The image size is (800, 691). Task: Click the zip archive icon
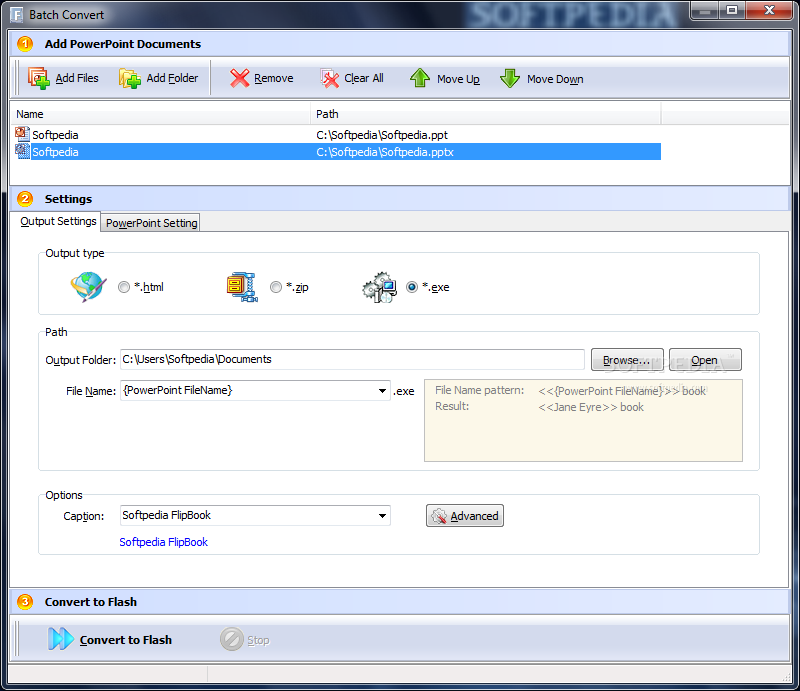coord(242,287)
